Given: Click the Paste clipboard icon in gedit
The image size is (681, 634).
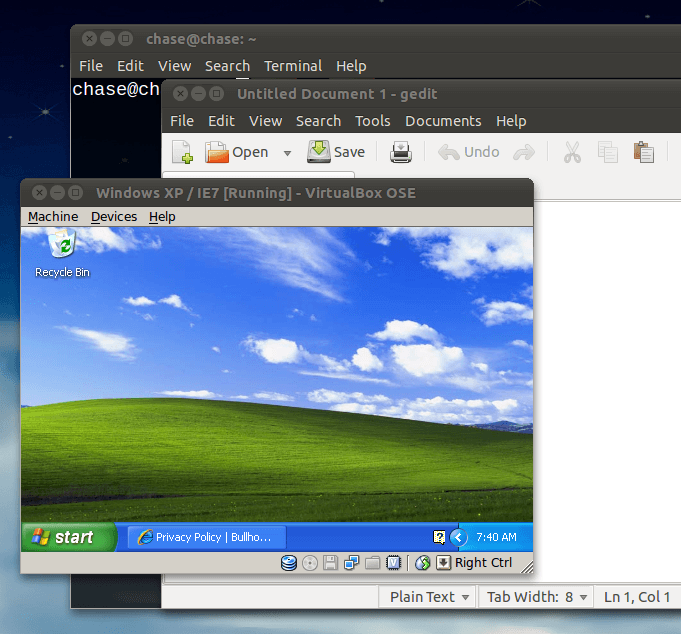Looking at the screenshot, I should pyautogui.click(x=644, y=152).
